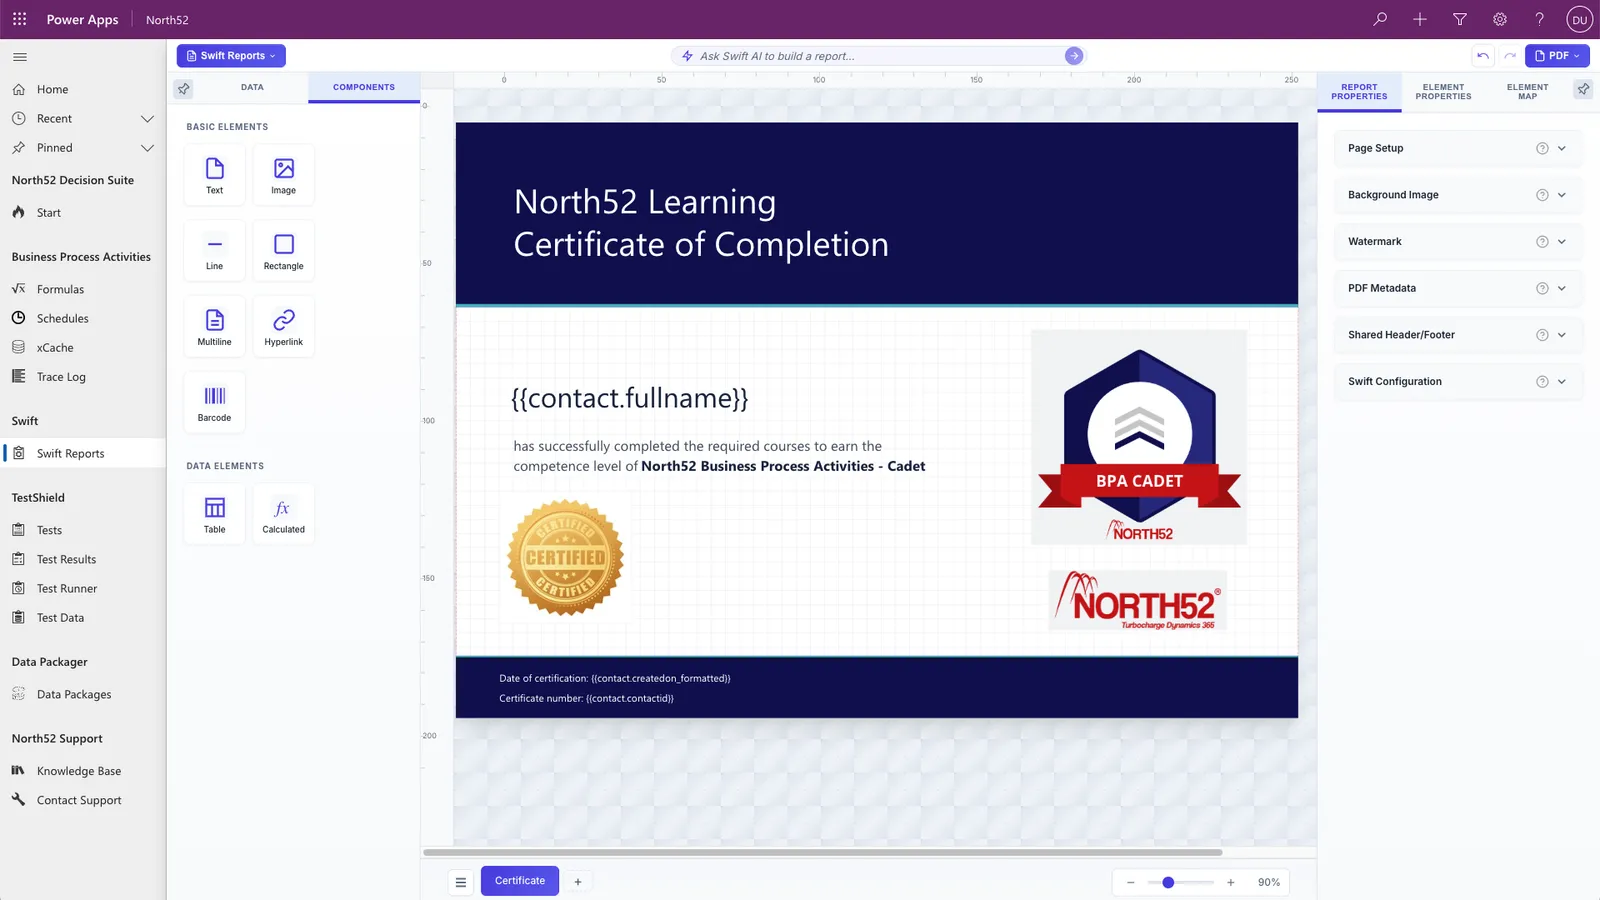Select the Certificate page tab
1600x900 pixels.
coord(520,881)
